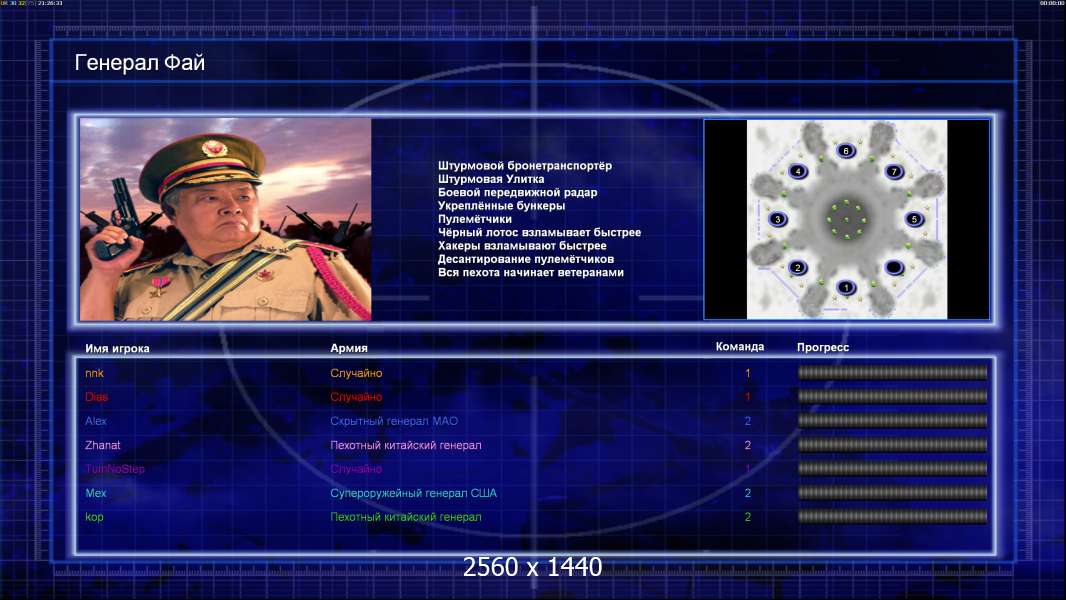Click 'Хакеры взламывают быстрее' line
1066x600 pixels.
[x=522, y=246]
